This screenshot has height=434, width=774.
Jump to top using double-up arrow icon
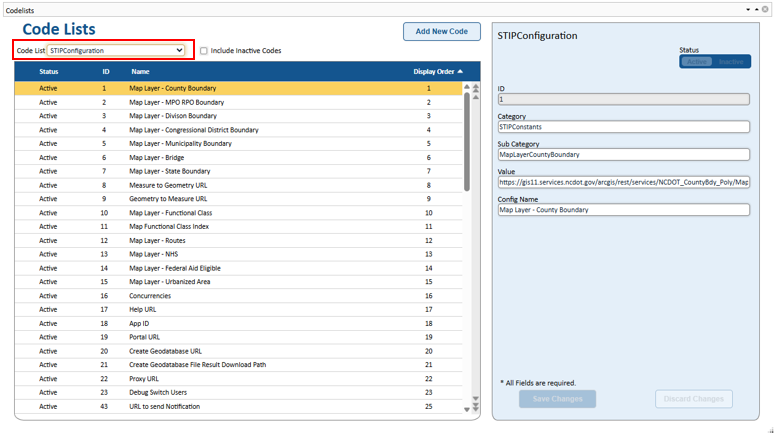click(476, 88)
